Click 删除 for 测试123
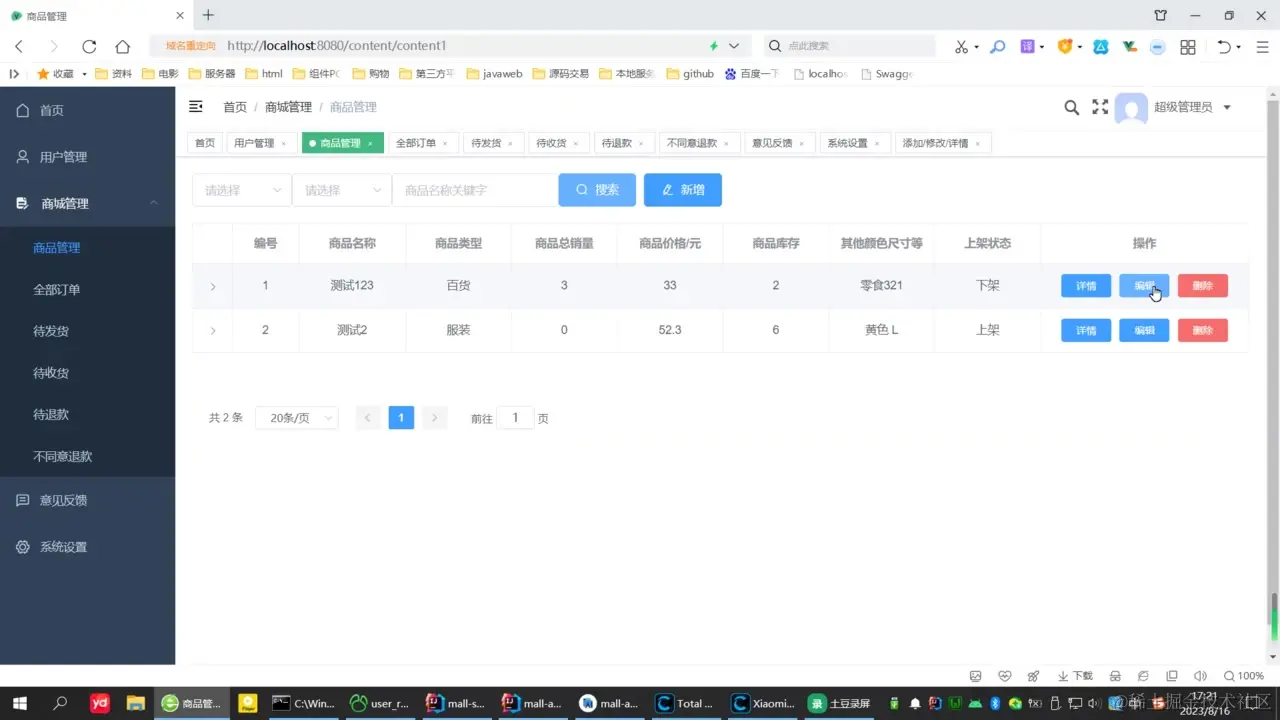This screenshot has width=1280, height=720. [1203, 286]
